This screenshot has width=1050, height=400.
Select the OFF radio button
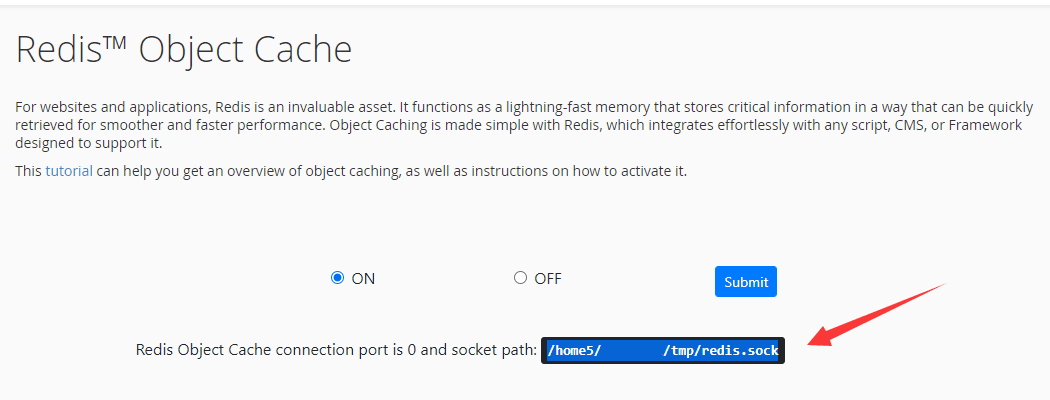[x=520, y=278]
